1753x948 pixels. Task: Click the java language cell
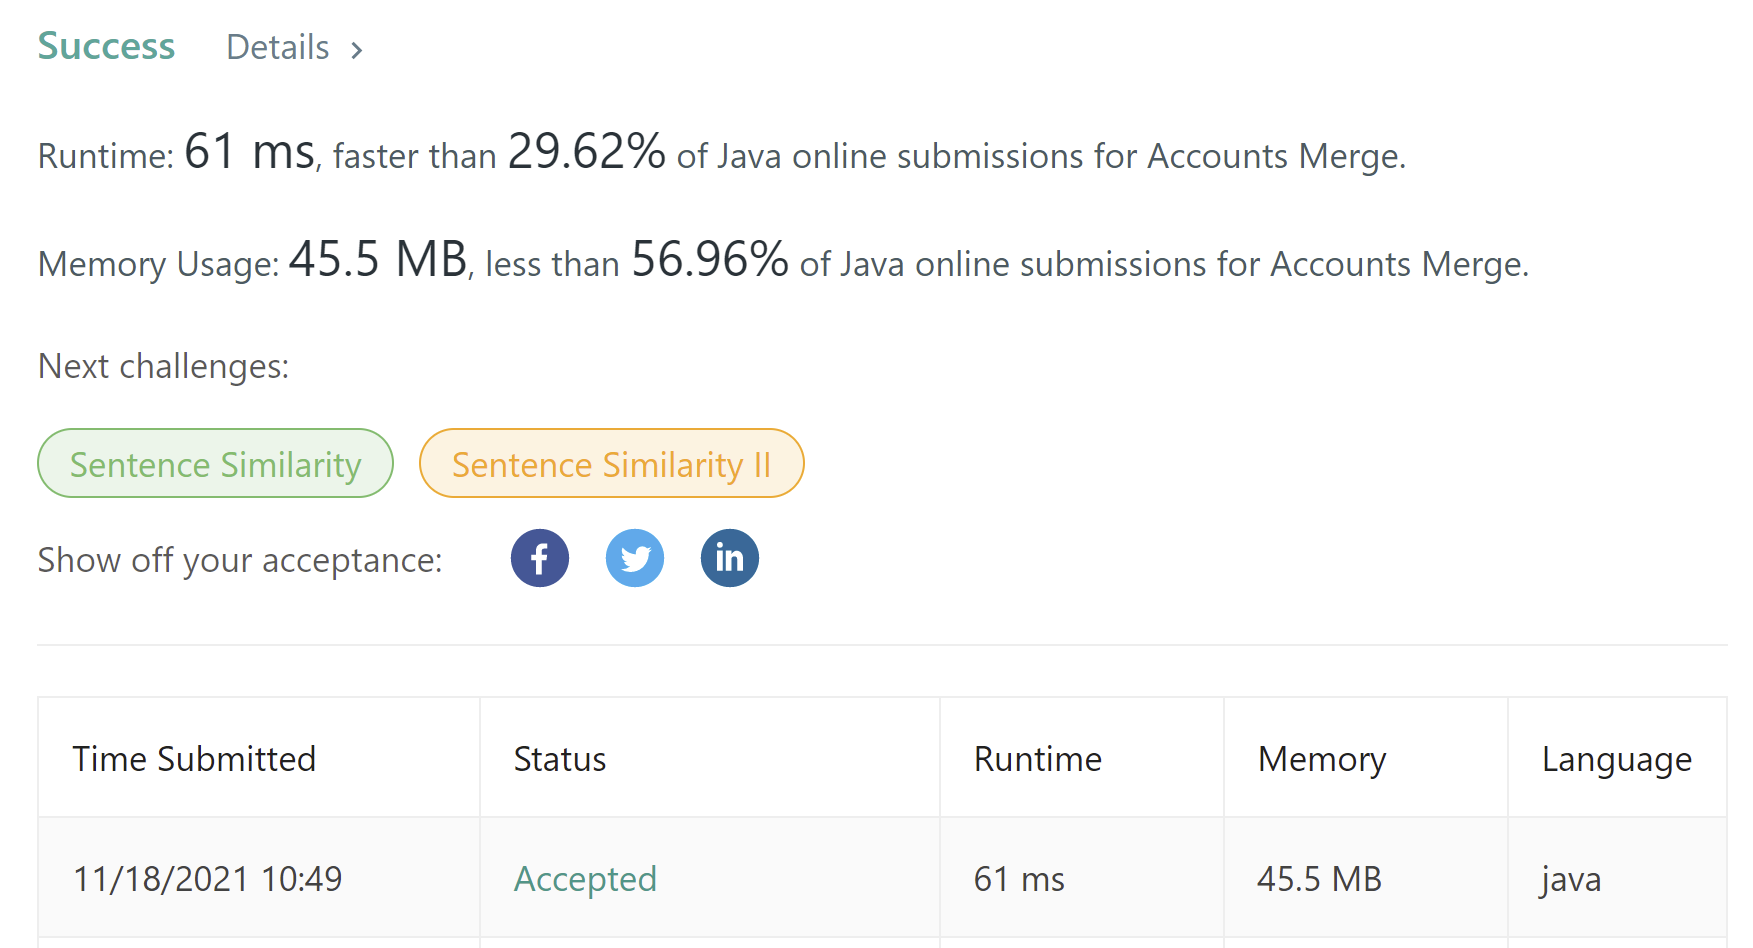click(1571, 879)
